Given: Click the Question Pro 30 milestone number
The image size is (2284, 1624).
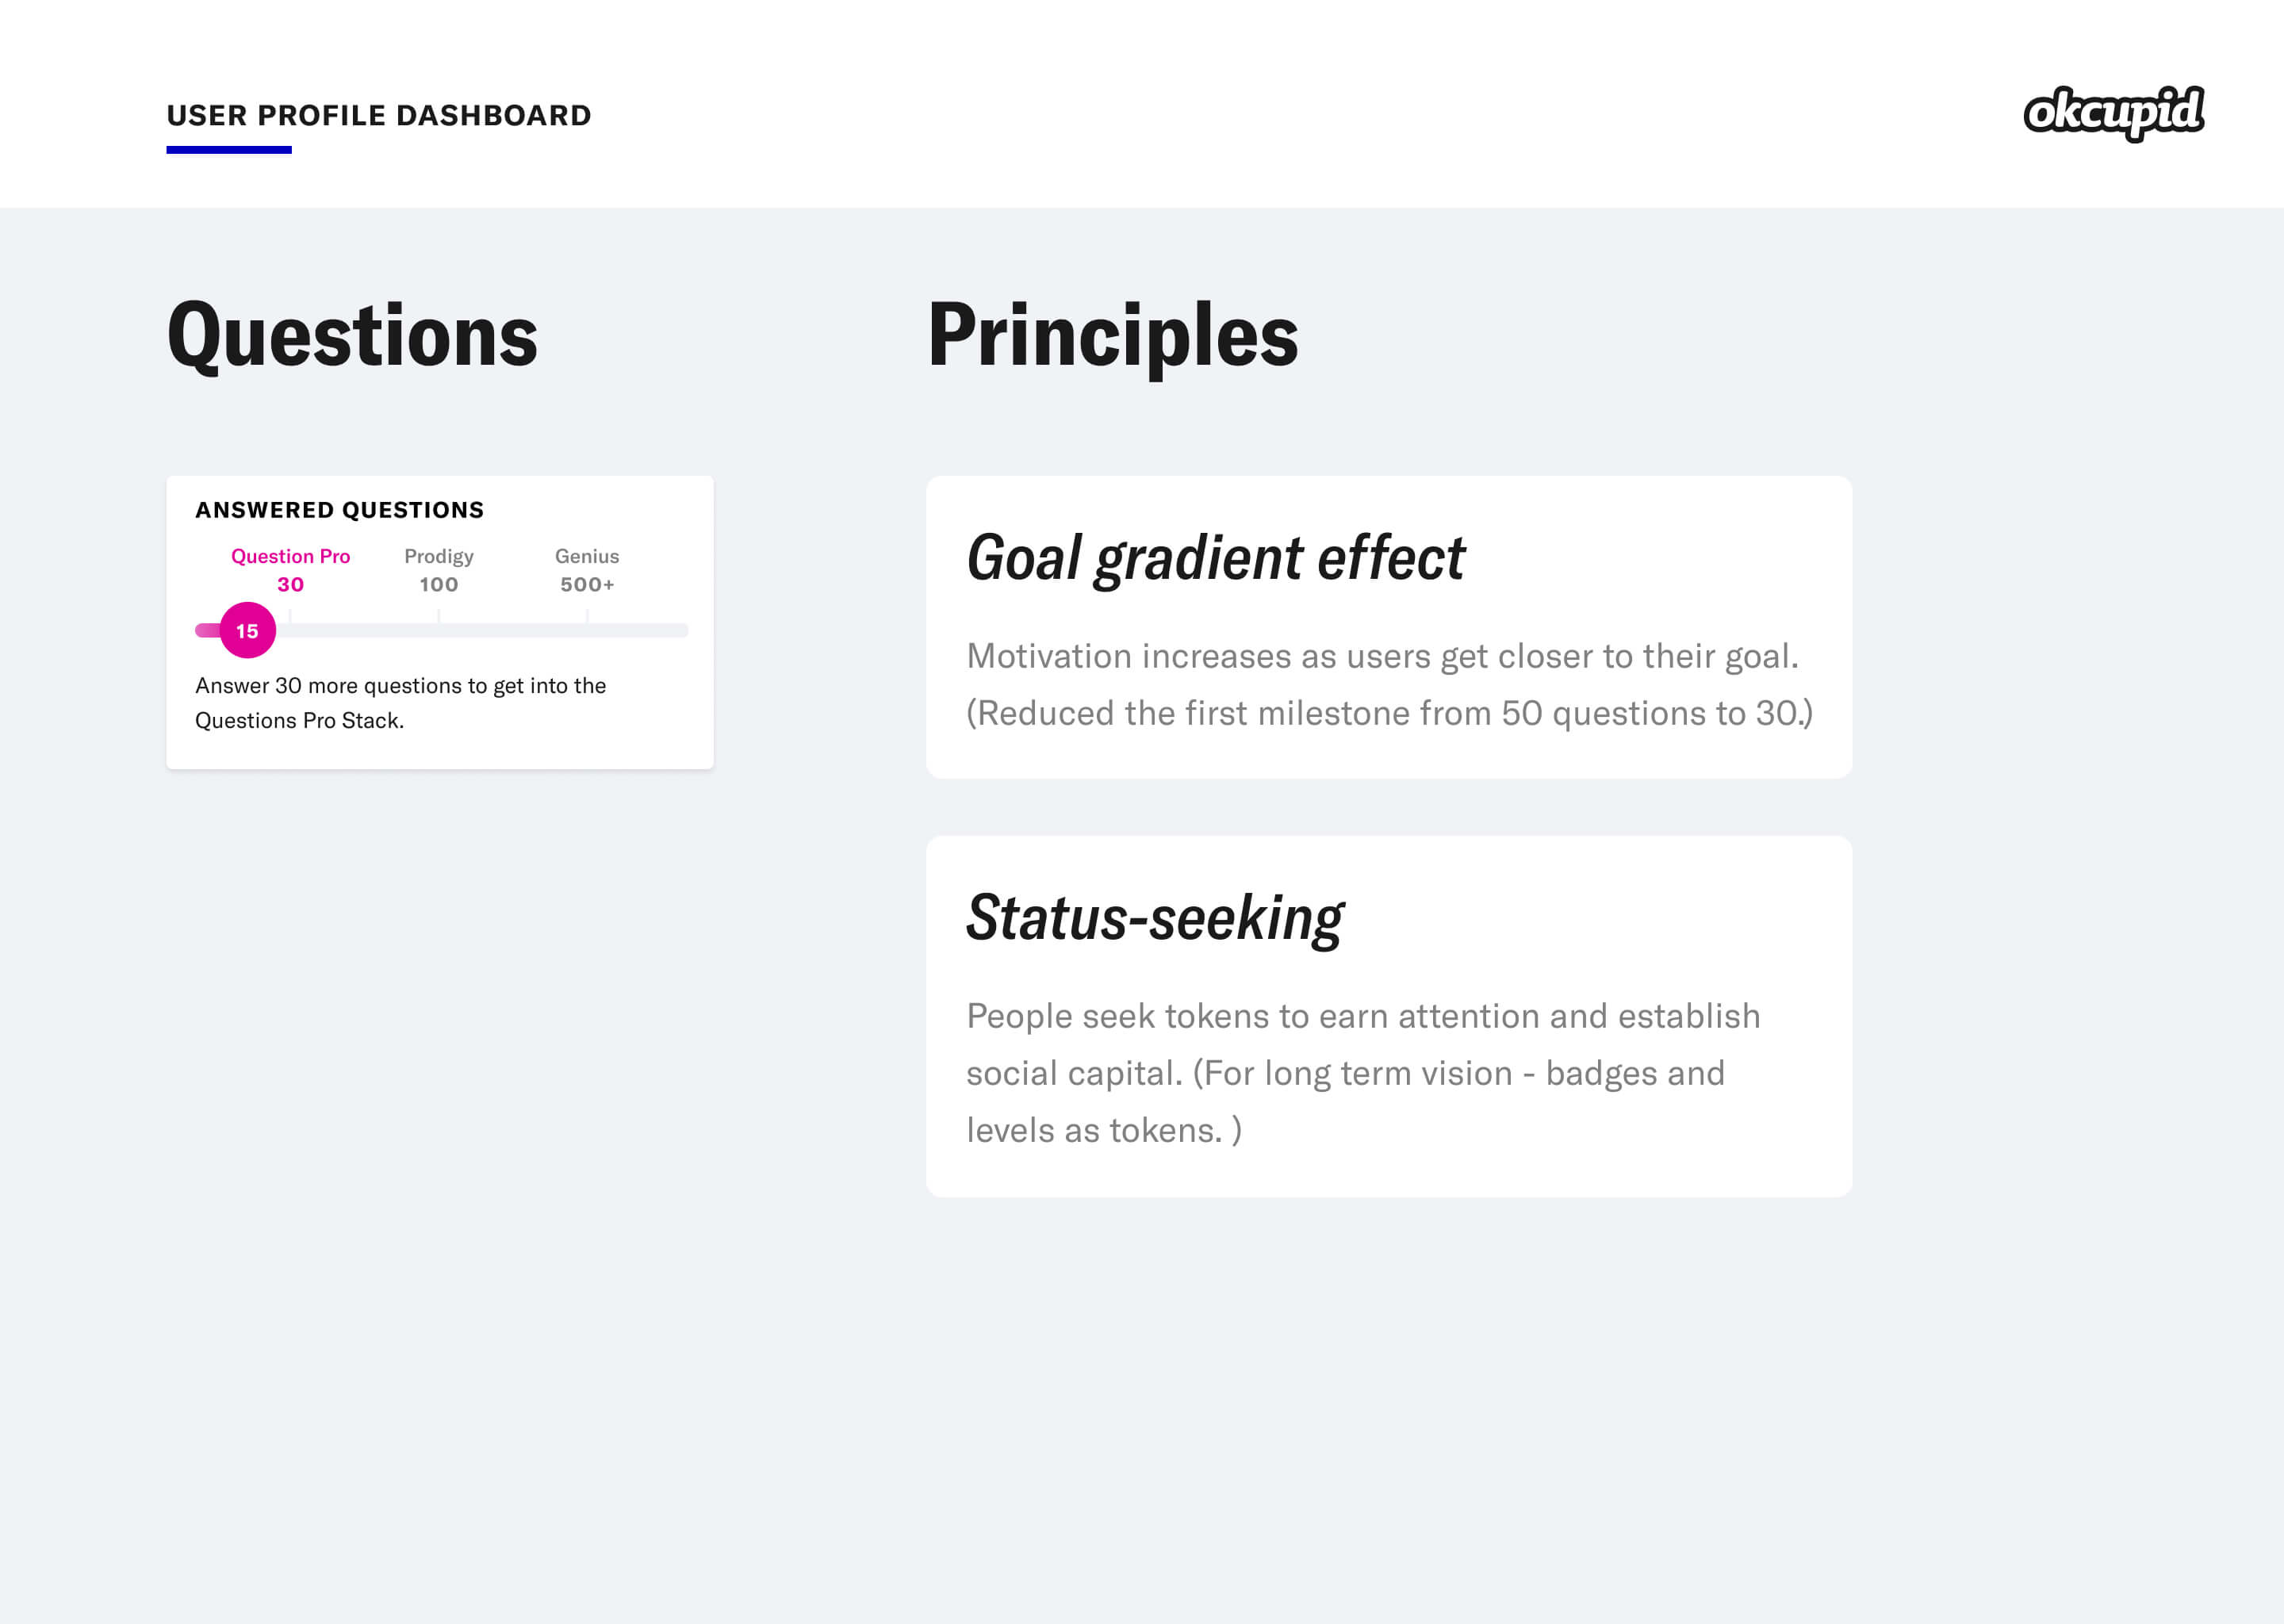Looking at the screenshot, I should click(290, 585).
